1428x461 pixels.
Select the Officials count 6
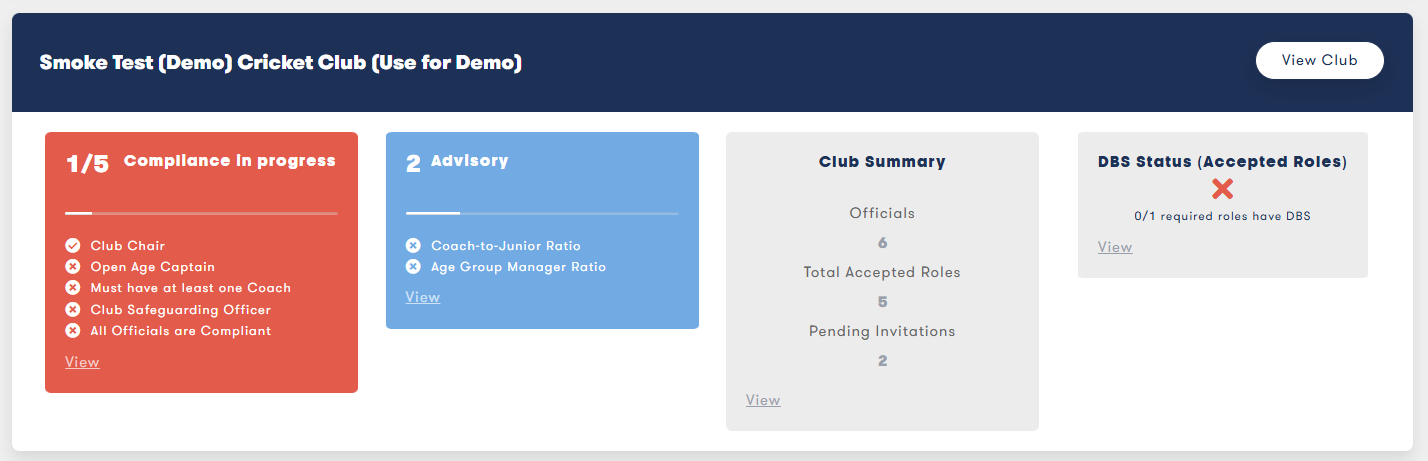click(x=882, y=243)
